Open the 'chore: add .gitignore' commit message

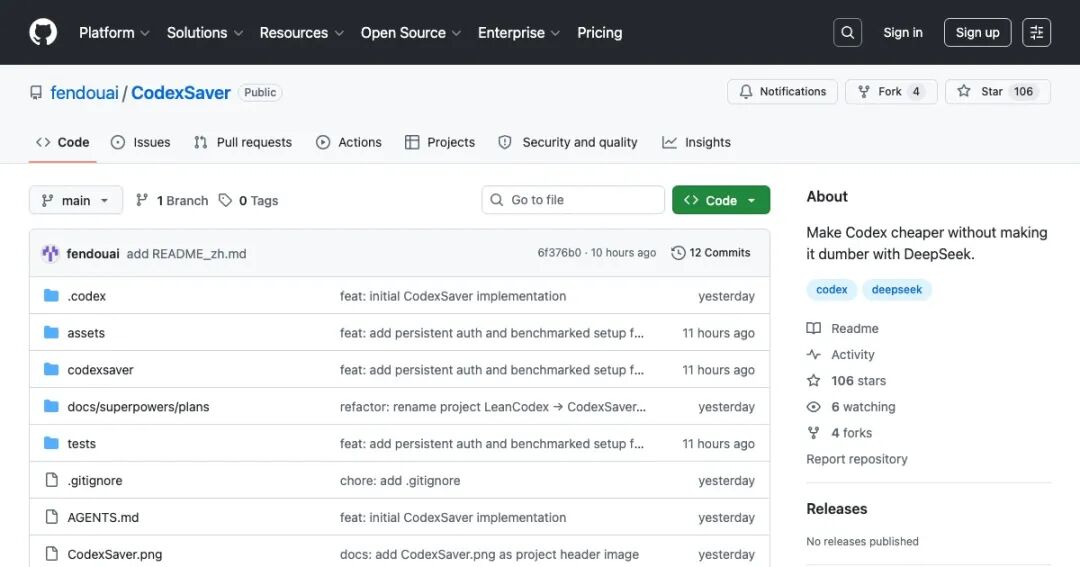coord(399,480)
